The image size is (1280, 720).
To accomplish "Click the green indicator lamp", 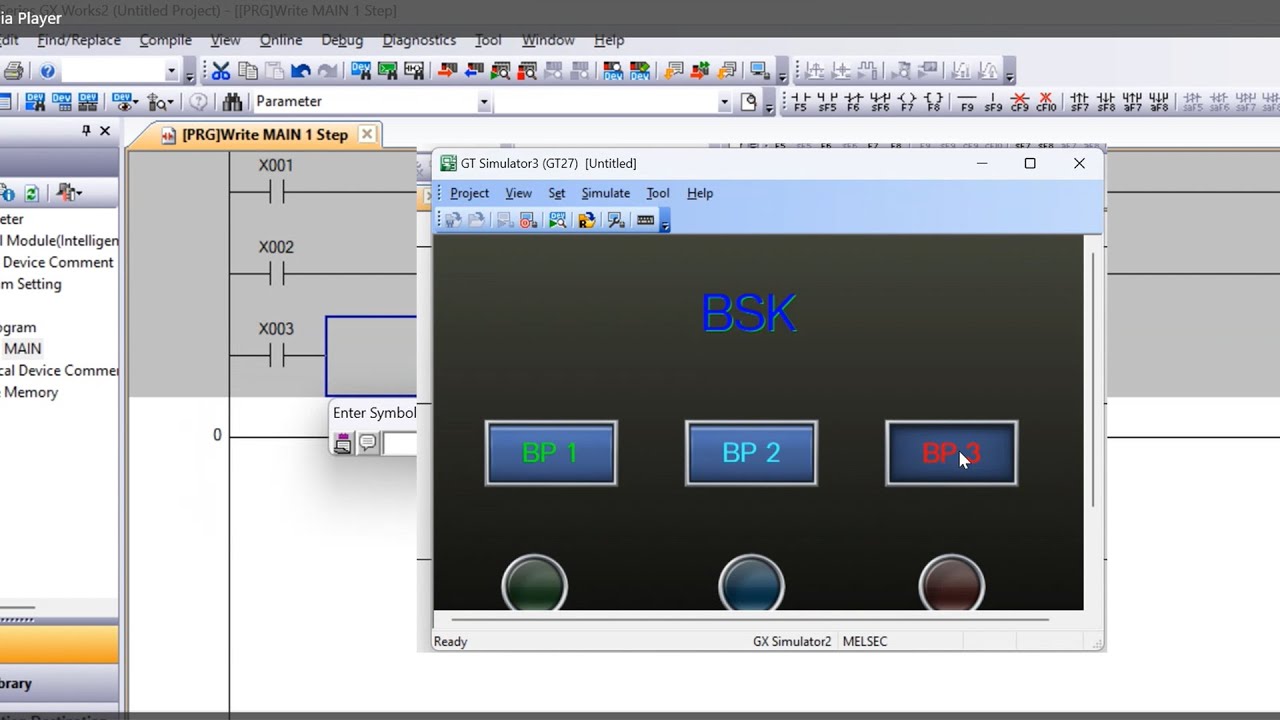I will 534,584.
